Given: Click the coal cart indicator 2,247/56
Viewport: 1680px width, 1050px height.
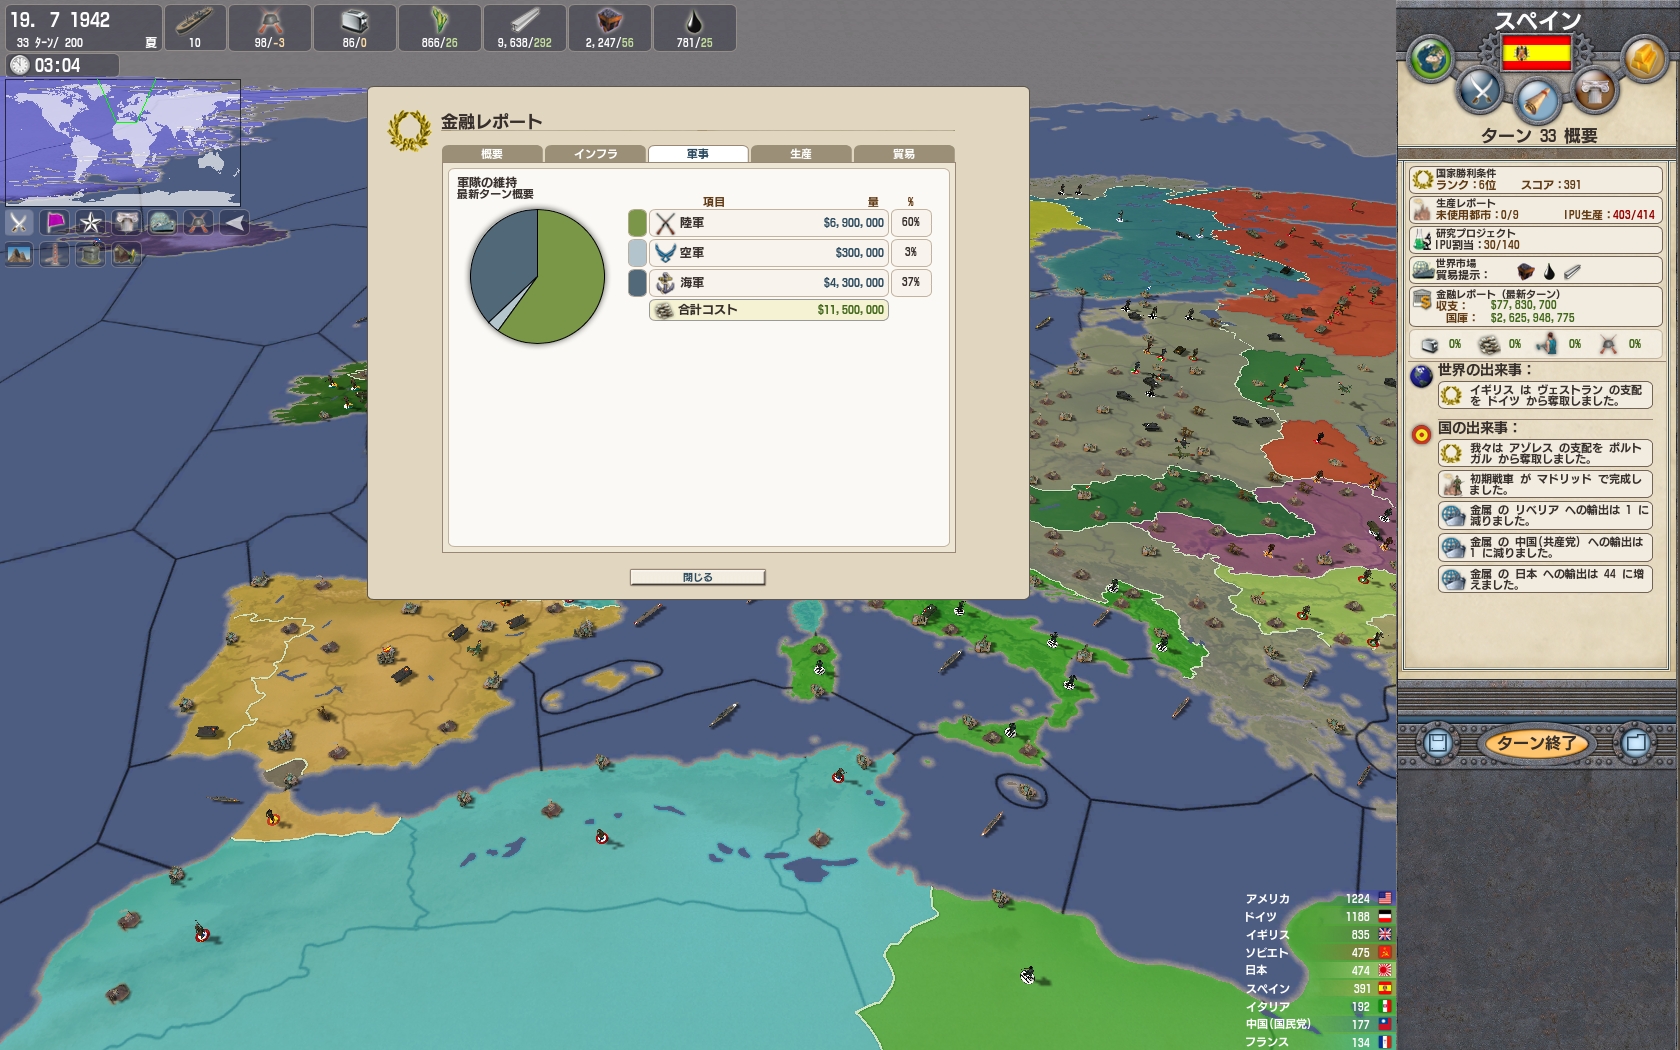Looking at the screenshot, I should (609, 28).
